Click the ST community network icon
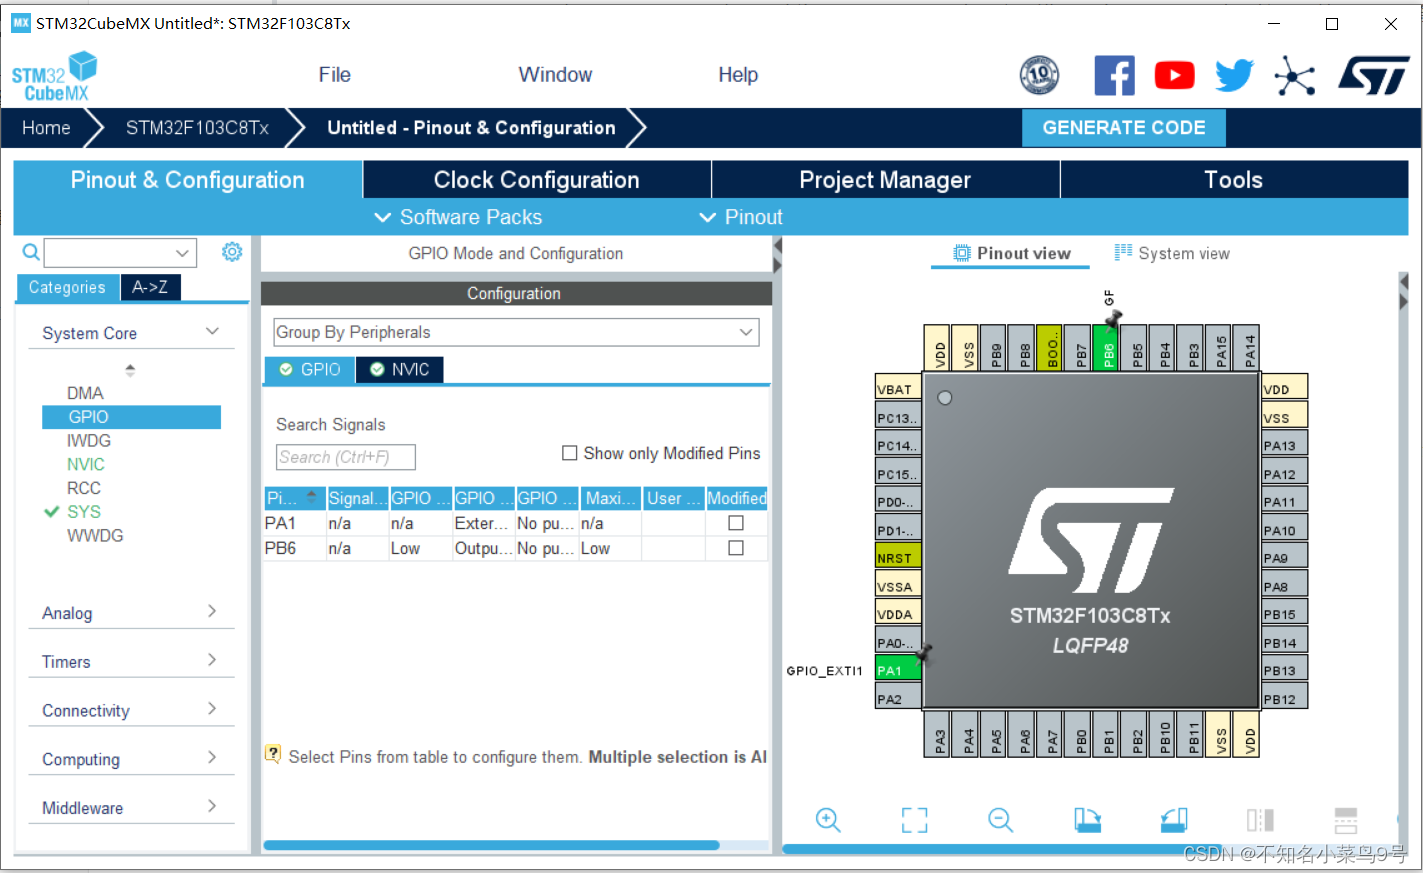The image size is (1423, 873). pos(1294,75)
